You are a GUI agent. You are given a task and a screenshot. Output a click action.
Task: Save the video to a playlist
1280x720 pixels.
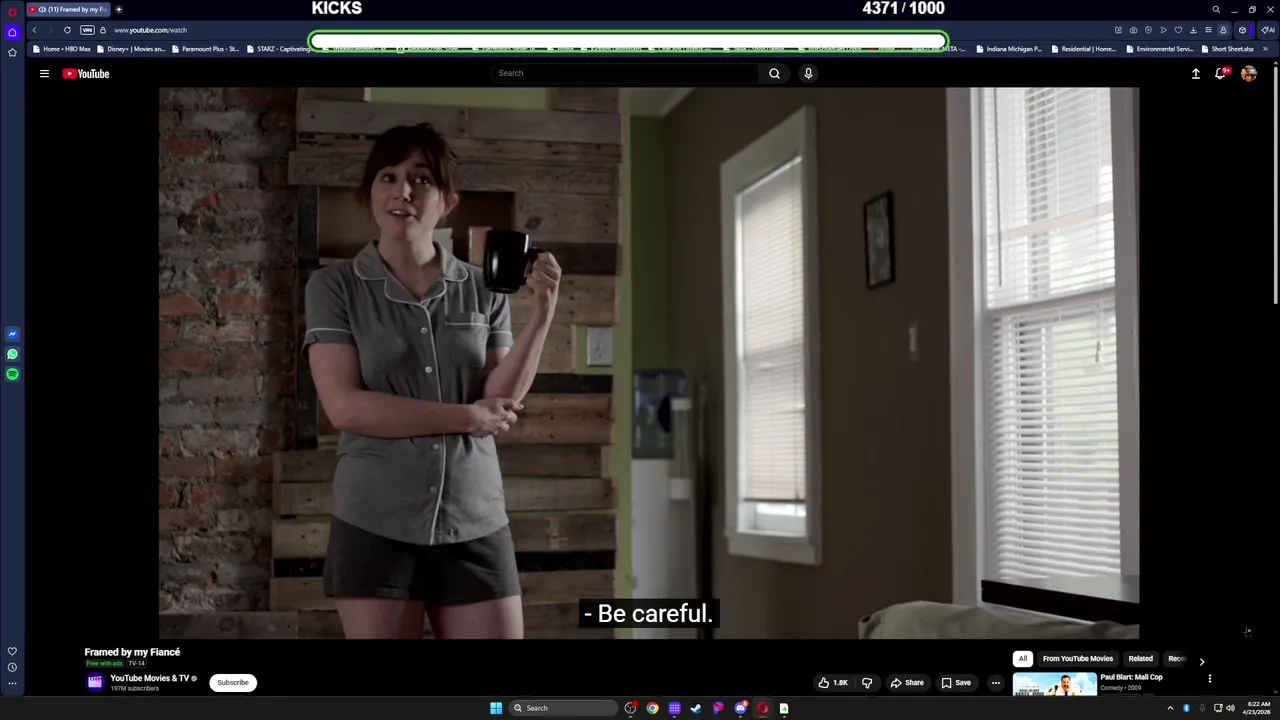[956, 683]
